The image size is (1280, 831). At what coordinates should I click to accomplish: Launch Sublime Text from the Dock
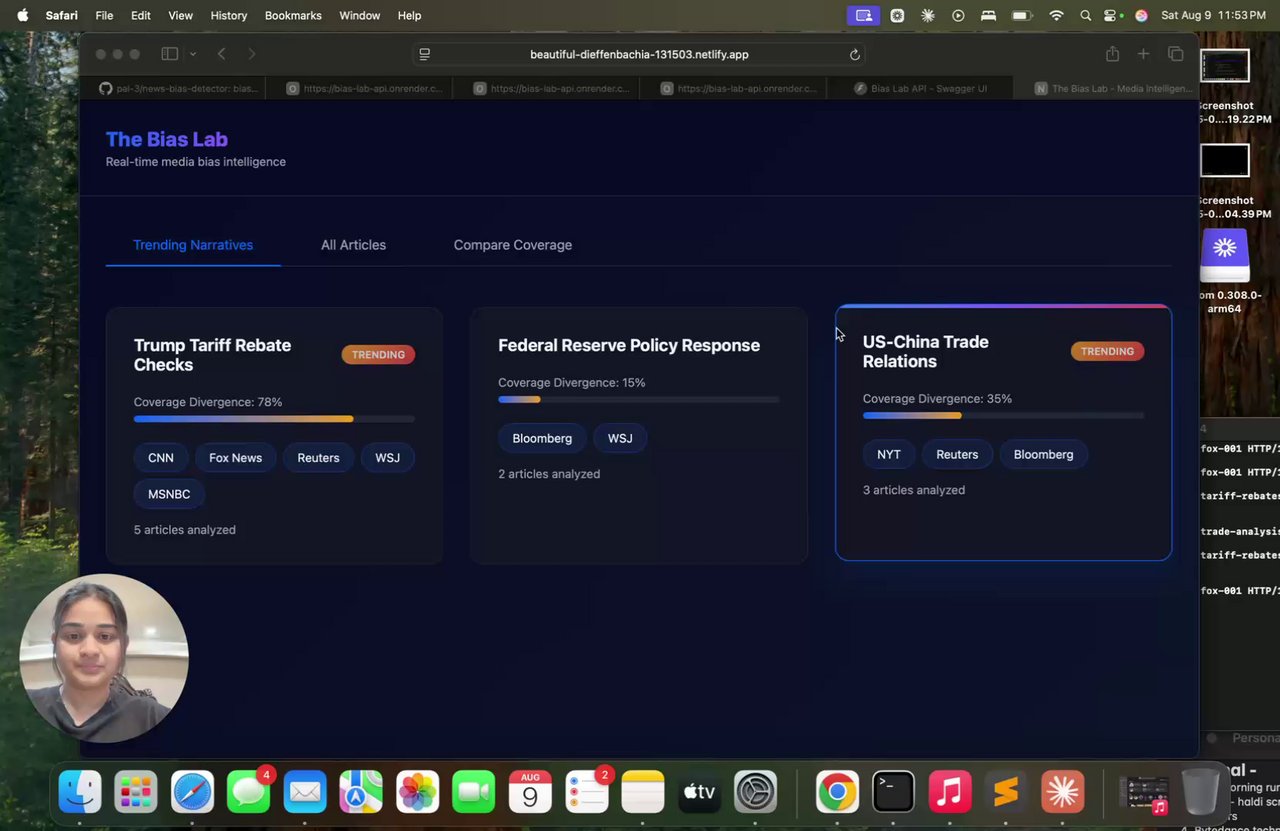click(1006, 792)
